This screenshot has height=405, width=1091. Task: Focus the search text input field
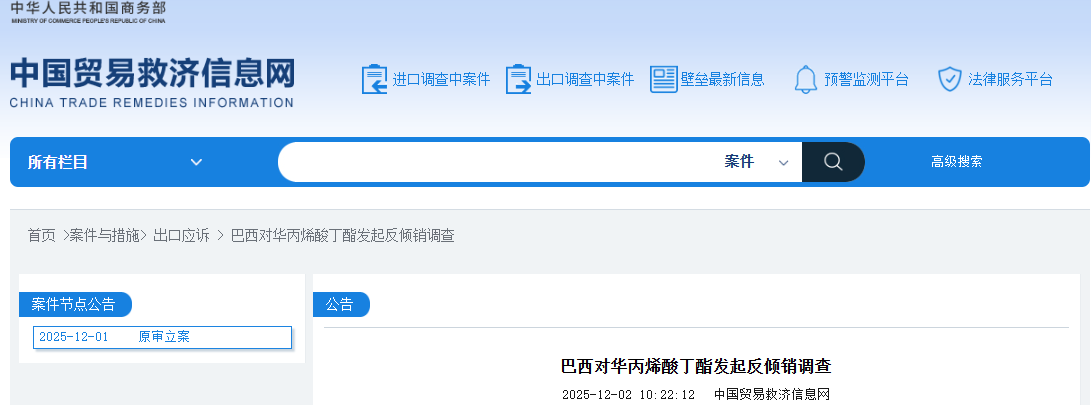coord(500,162)
